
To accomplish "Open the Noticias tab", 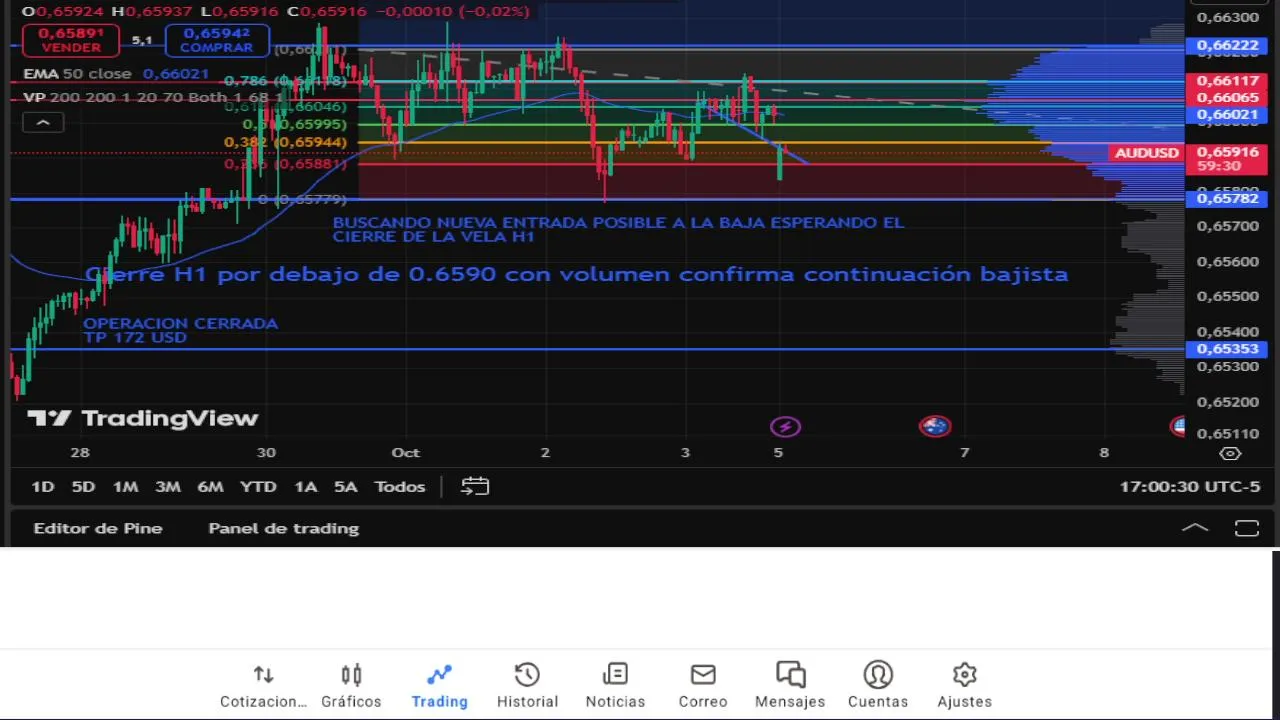I will coord(615,686).
